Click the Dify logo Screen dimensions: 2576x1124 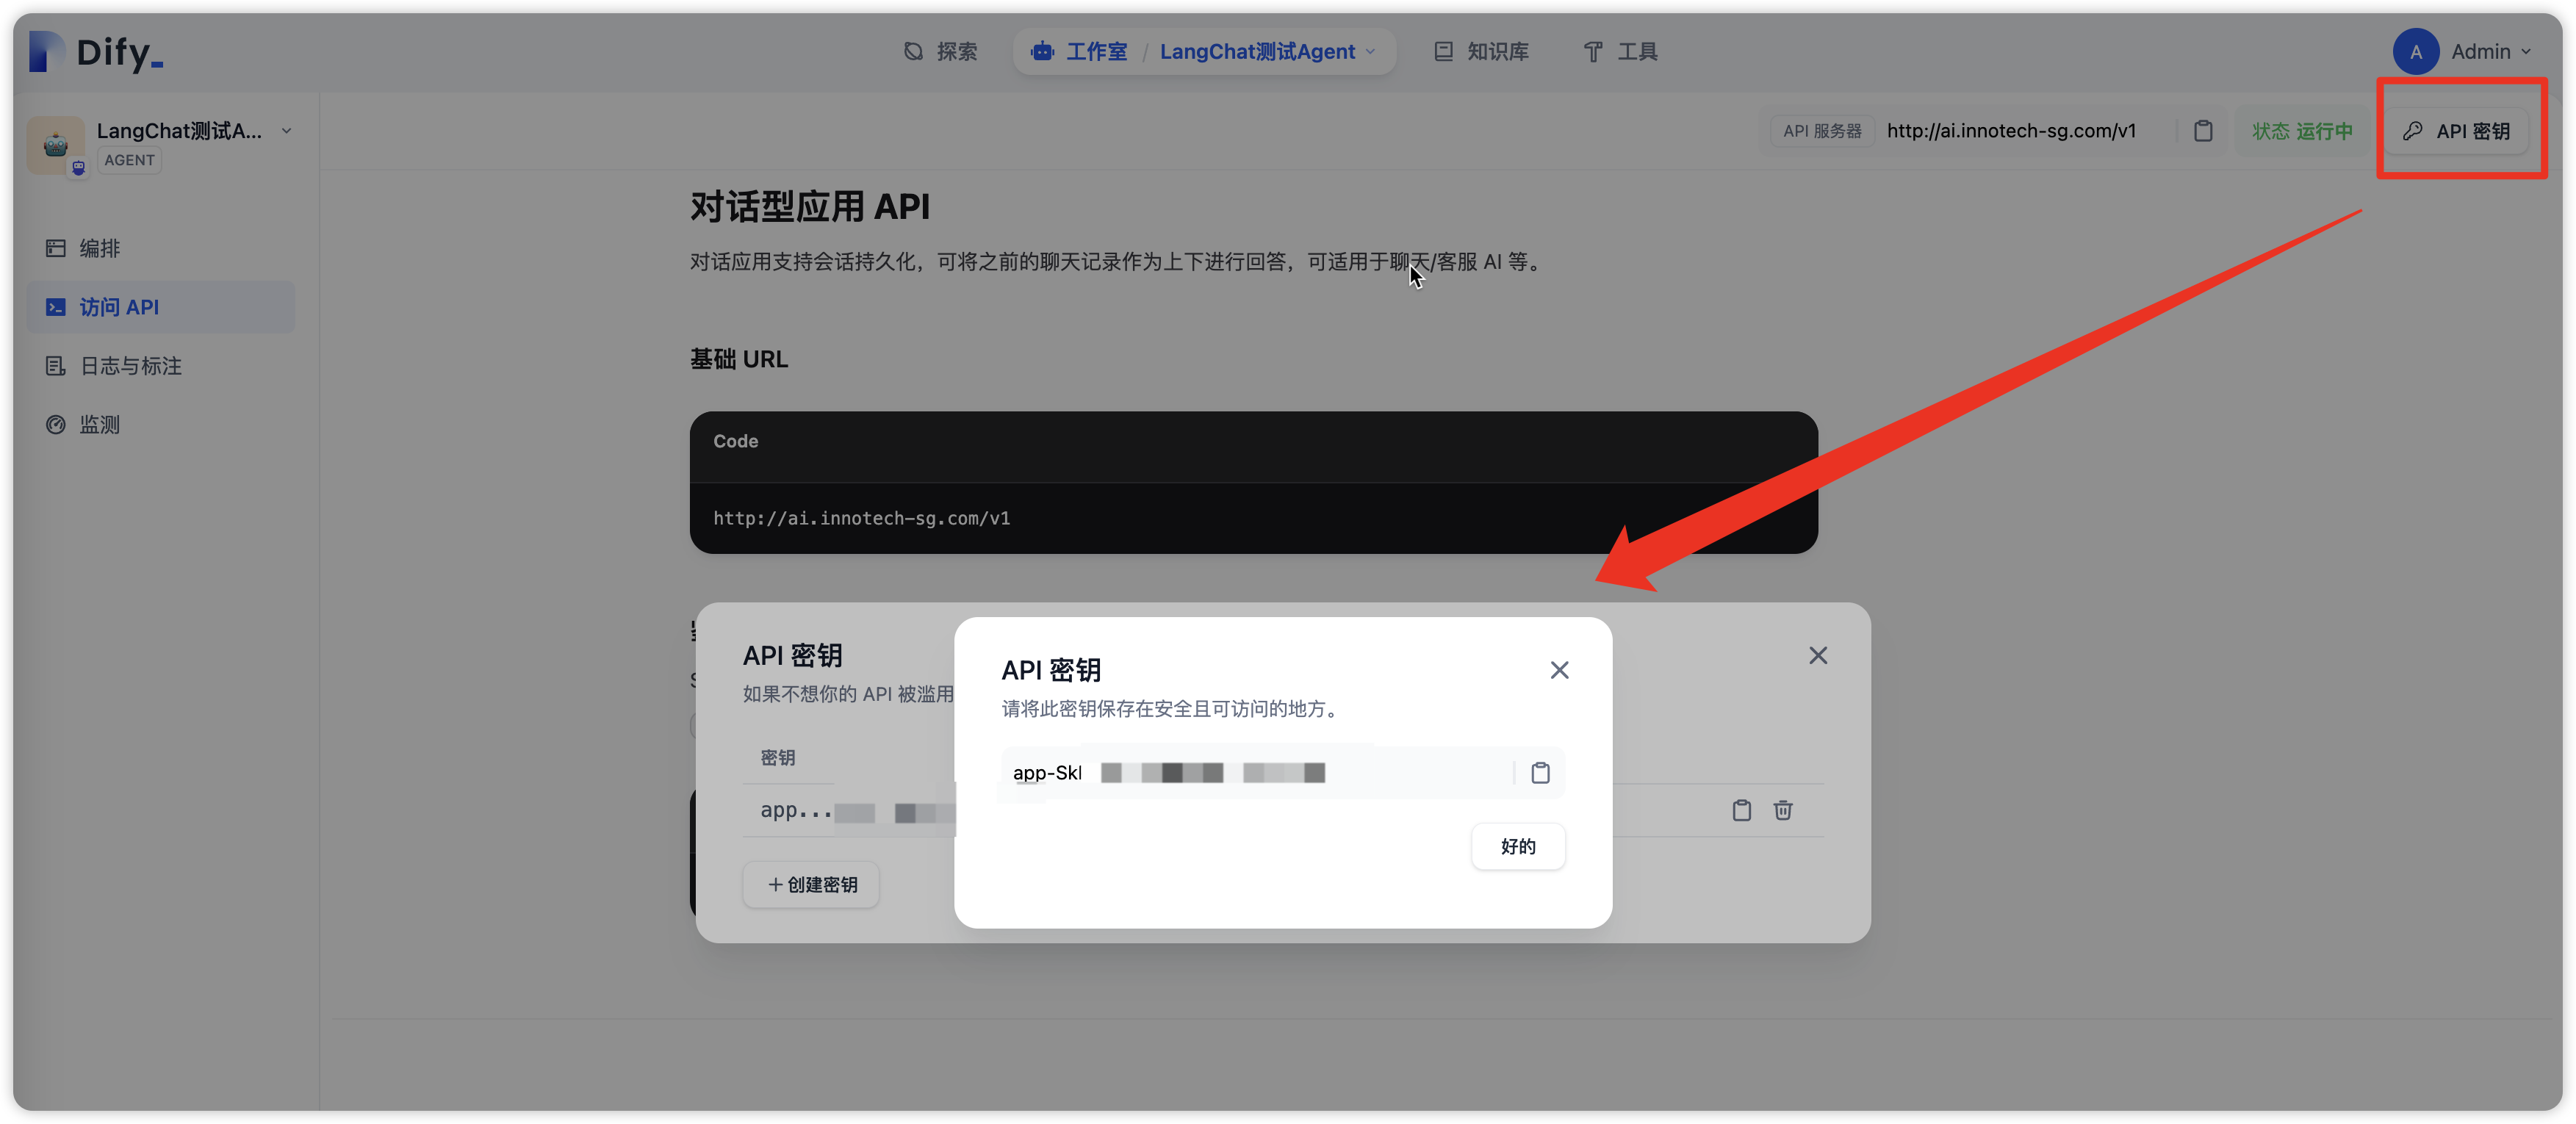[96, 51]
